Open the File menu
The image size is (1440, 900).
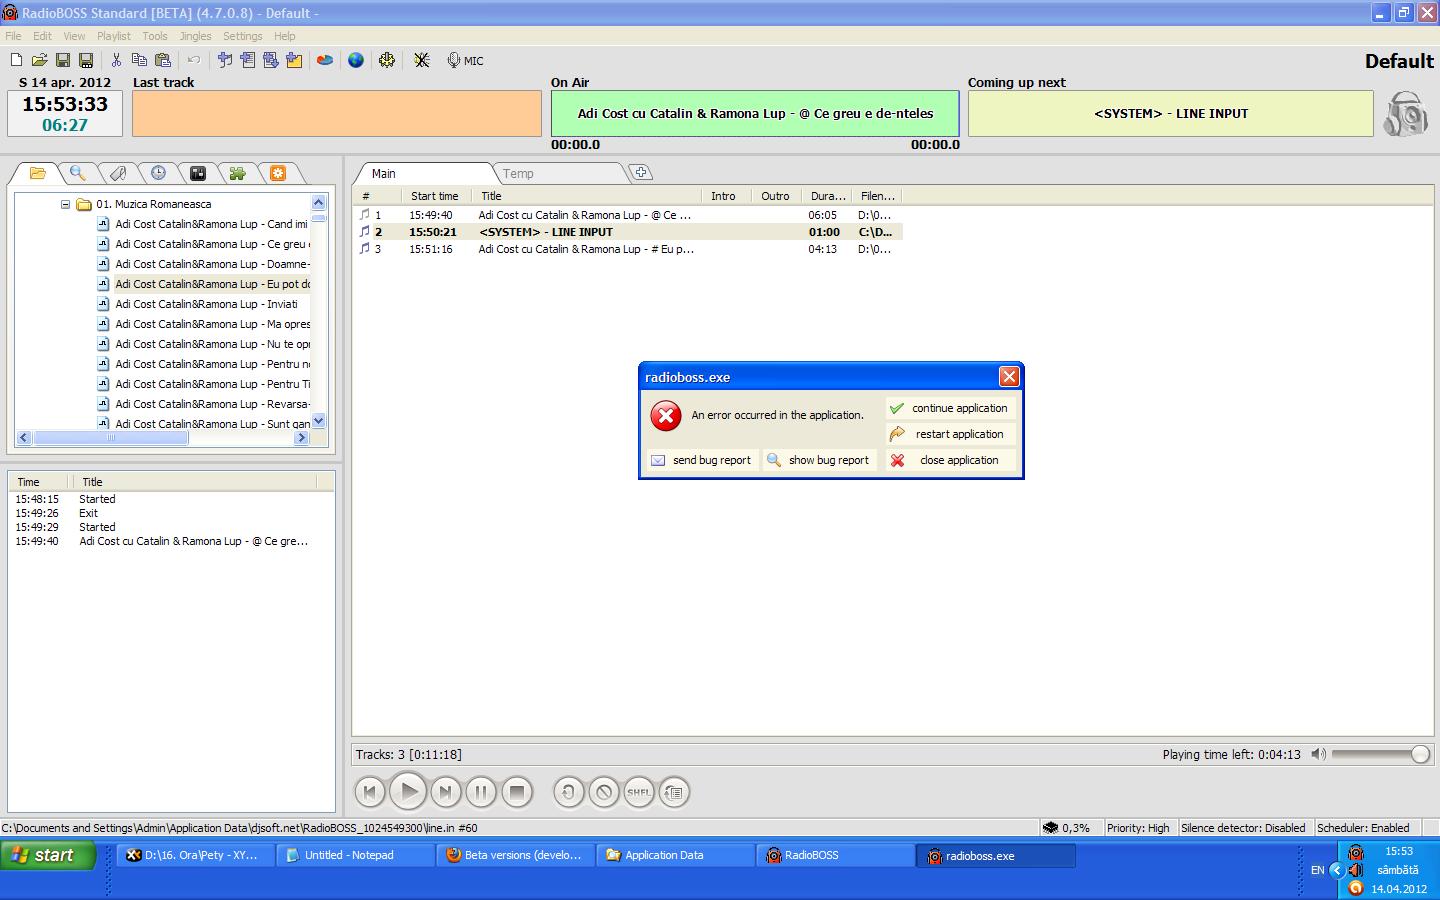pos(13,36)
